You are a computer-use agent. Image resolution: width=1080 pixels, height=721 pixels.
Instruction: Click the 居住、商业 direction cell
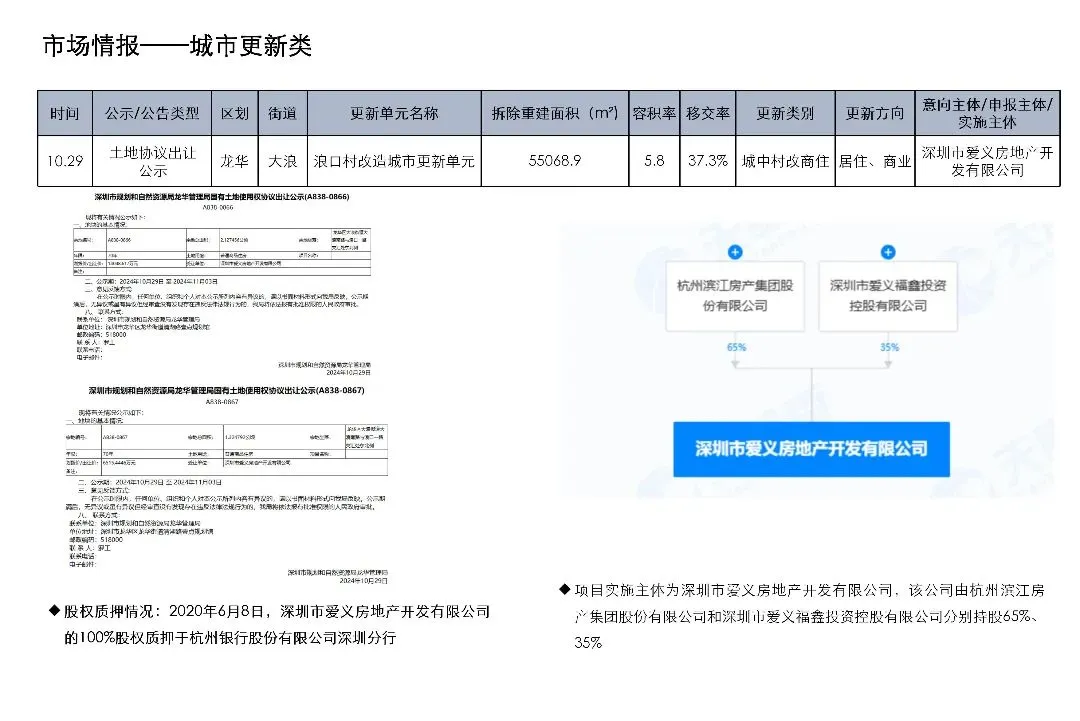(875, 161)
